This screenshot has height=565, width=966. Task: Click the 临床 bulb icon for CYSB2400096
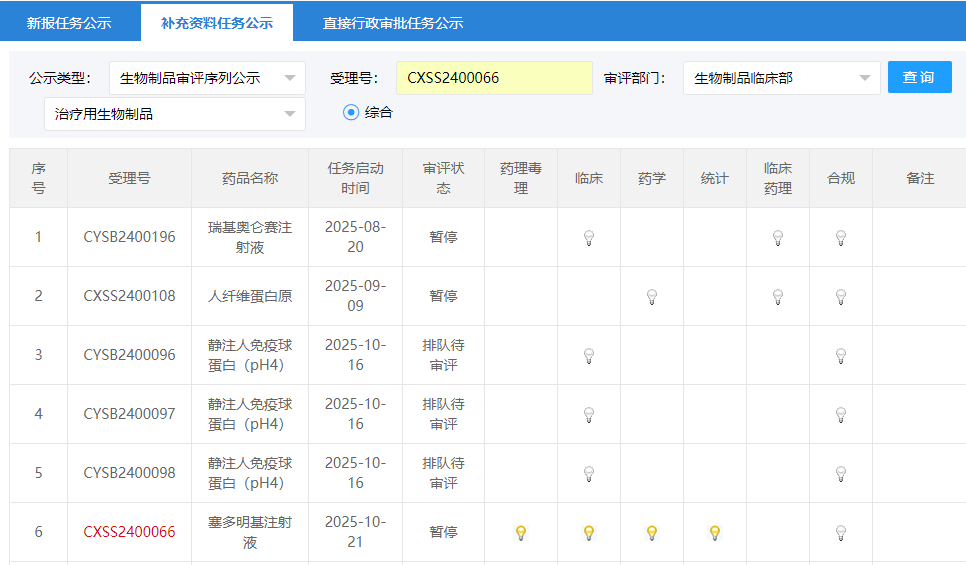(x=589, y=356)
